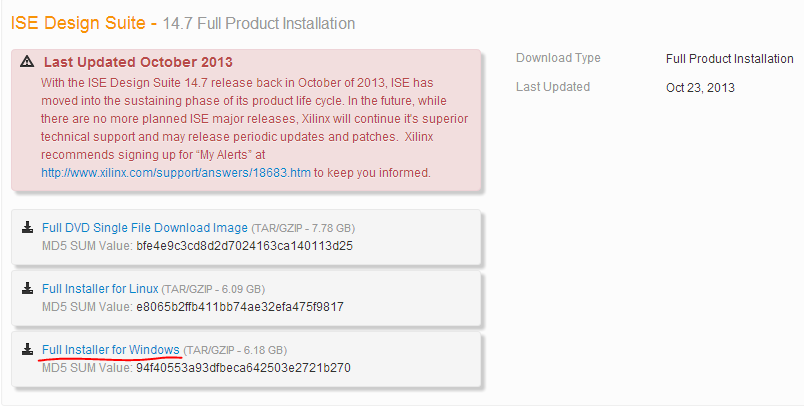
Task: Click the MD5 value of the DVD image
Action: [x=244, y=245]
